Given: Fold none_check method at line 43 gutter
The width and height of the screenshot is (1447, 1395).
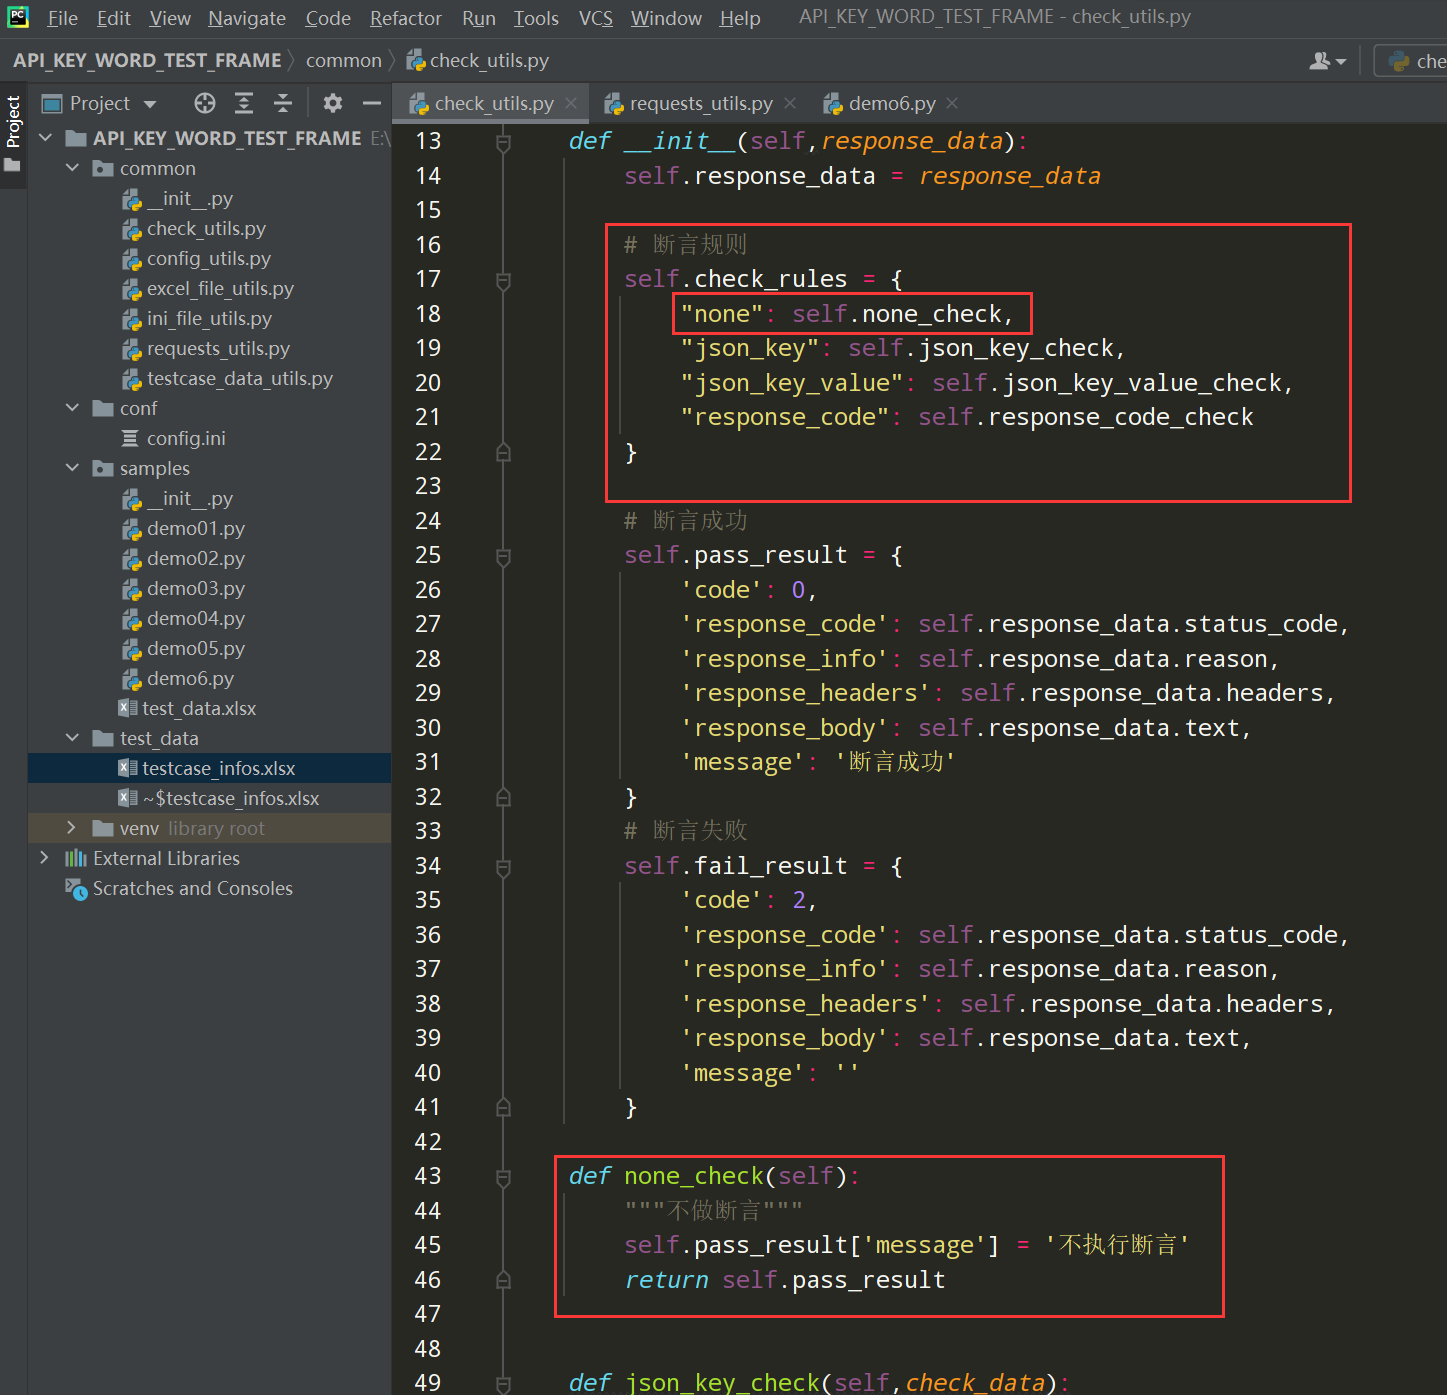Looking at the screenshot, I should pyautogui.click(x=503, y=1178).
